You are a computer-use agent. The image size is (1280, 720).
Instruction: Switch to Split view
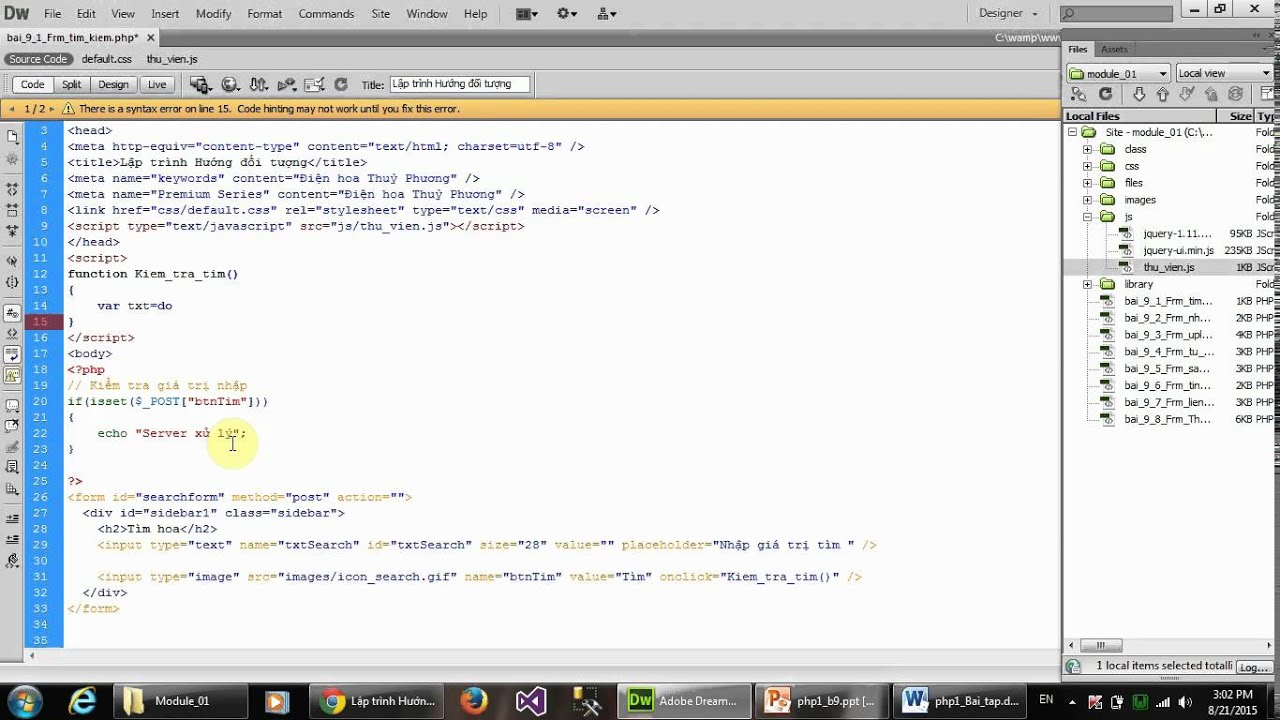coord(71,85)
